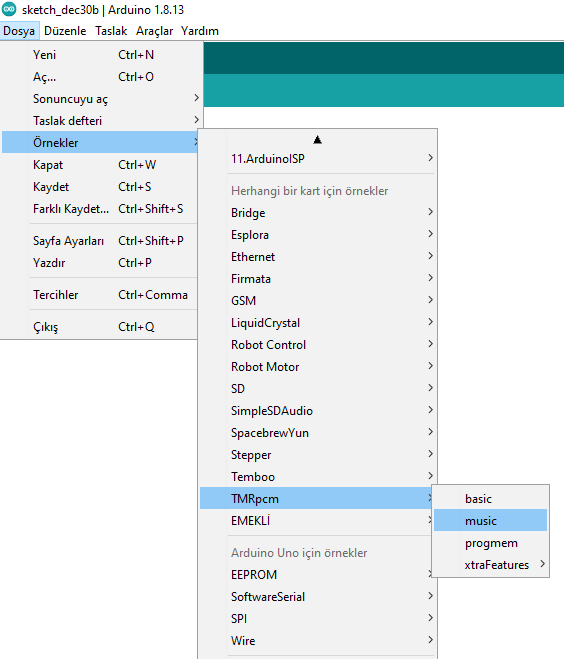Select Çıkış to quit Arduino

point(100,327)
